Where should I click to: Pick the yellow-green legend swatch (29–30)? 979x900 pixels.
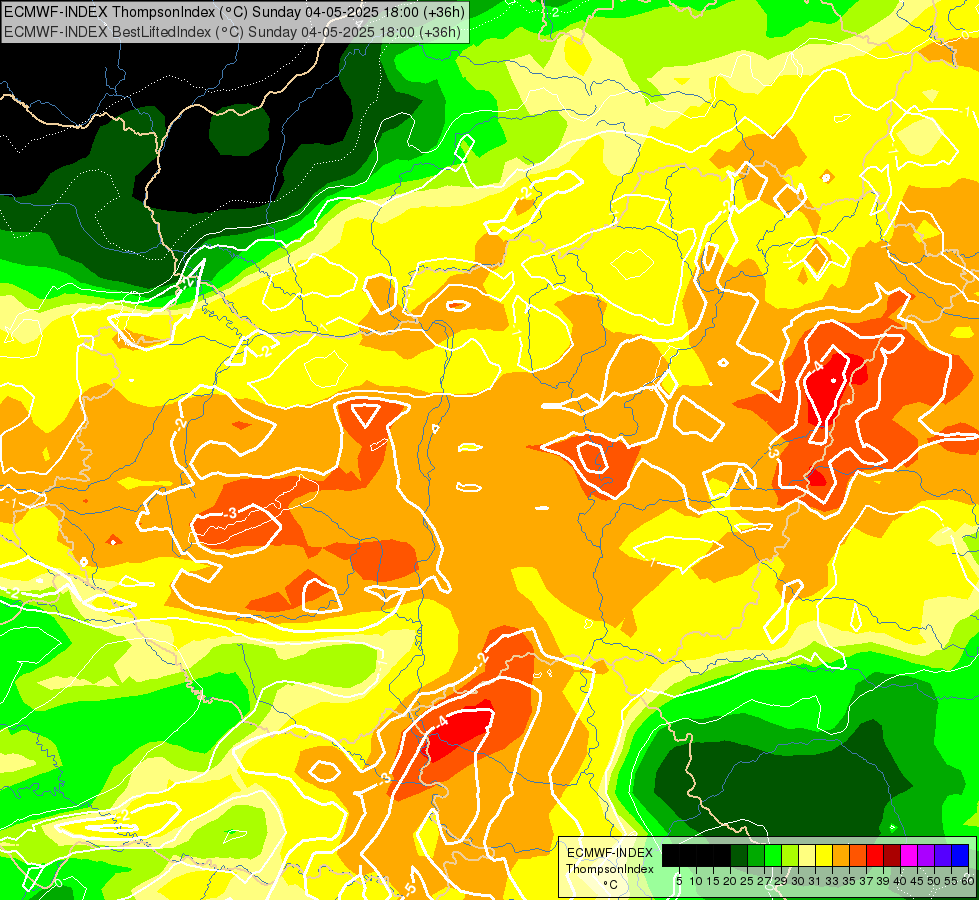[790, 856]
